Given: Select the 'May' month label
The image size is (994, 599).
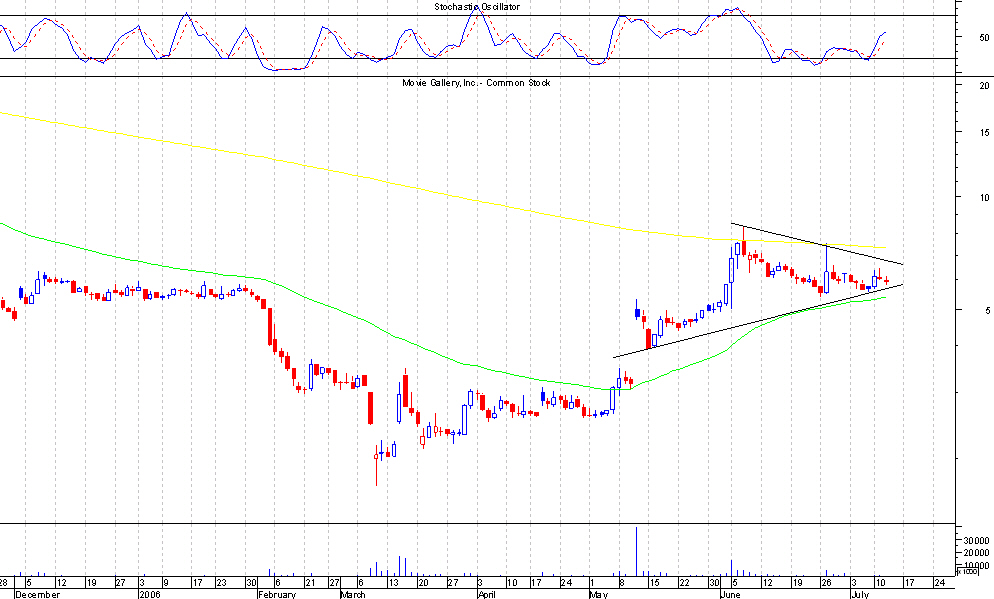Looking at the screenshot, I should pos(598,595).
